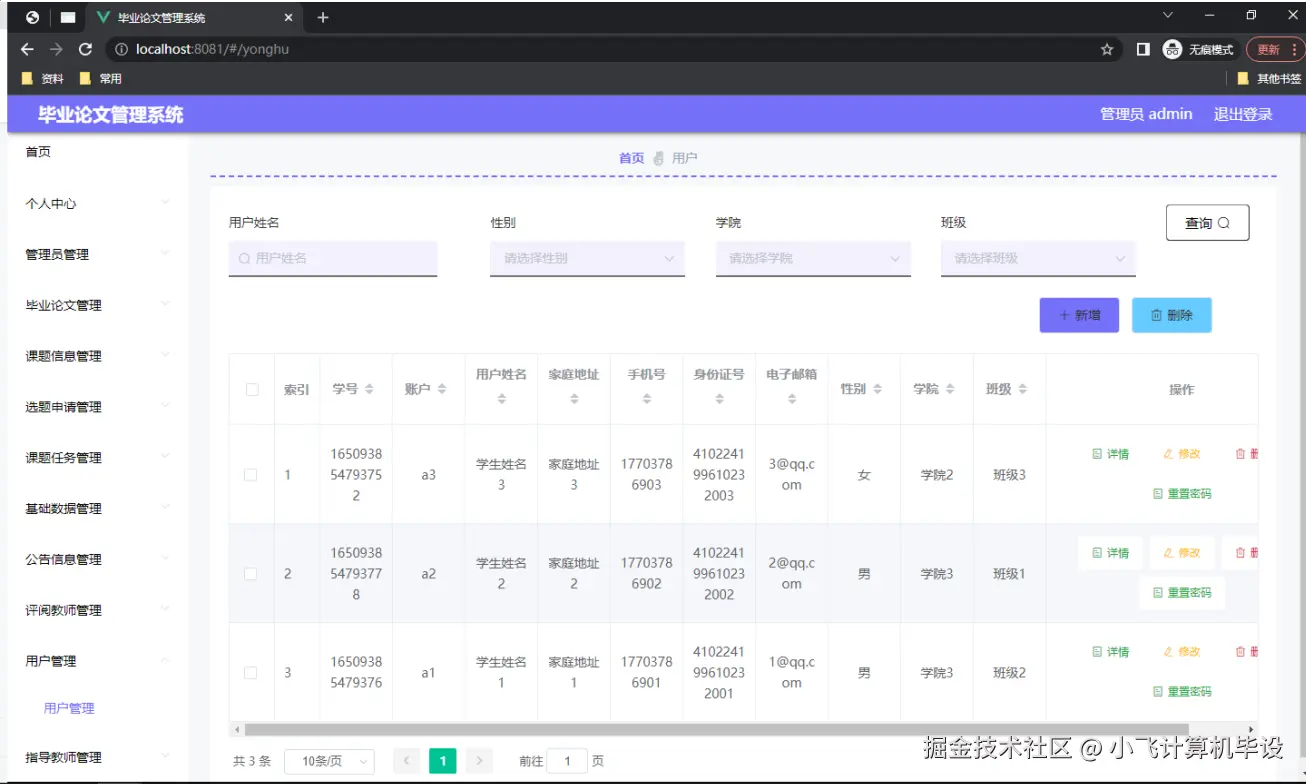Open 详情 for account a1
This screenshot has height=784, width=1306.
[1110, 652]
